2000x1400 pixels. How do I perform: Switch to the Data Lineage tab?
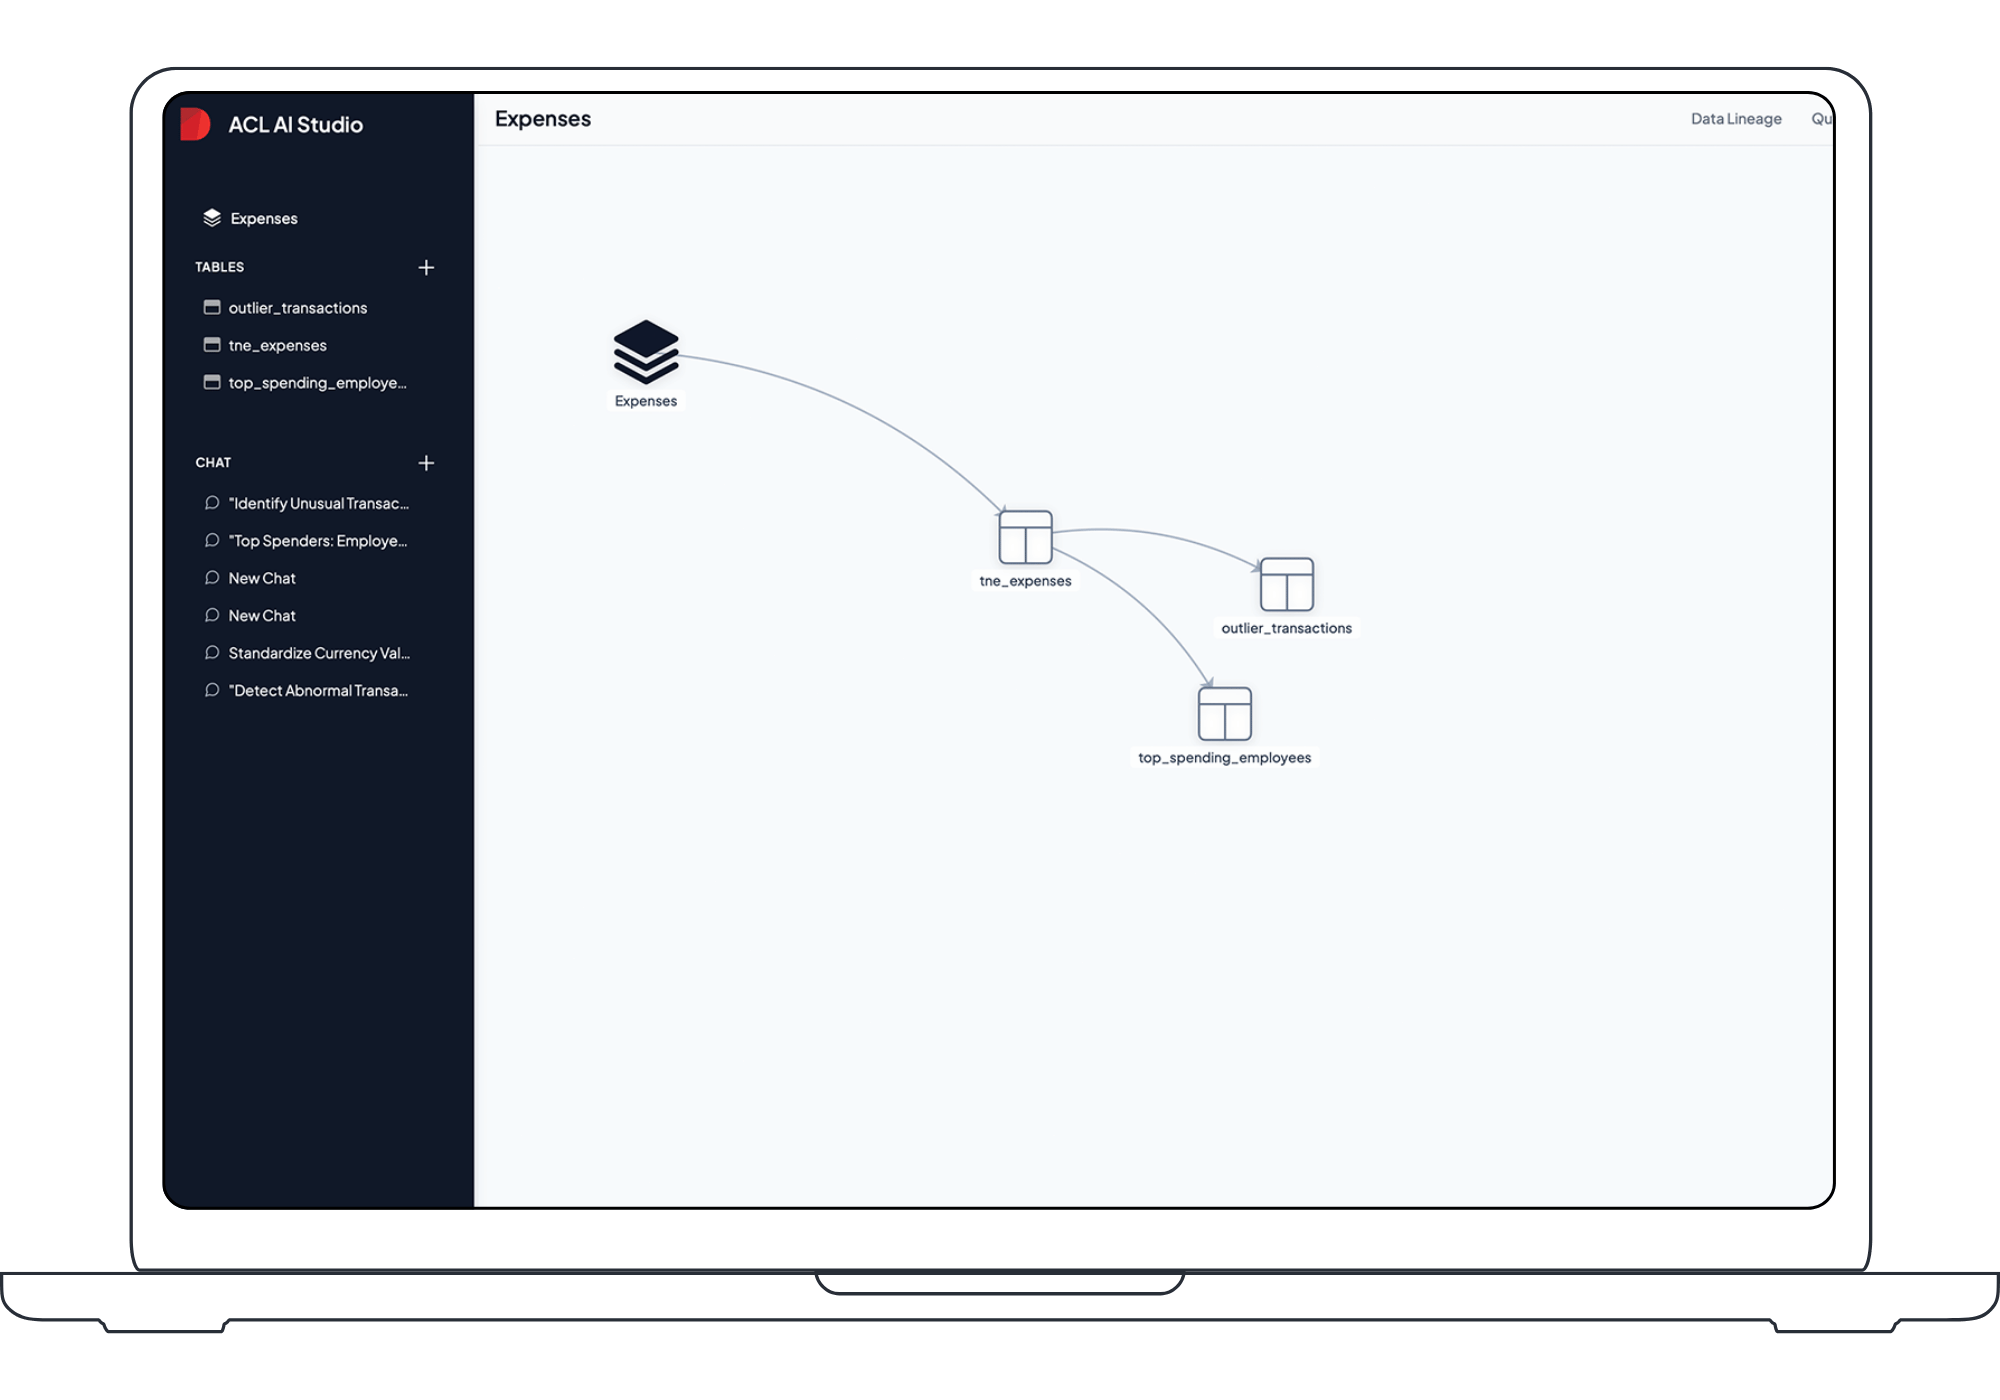tap(1736, 119)
